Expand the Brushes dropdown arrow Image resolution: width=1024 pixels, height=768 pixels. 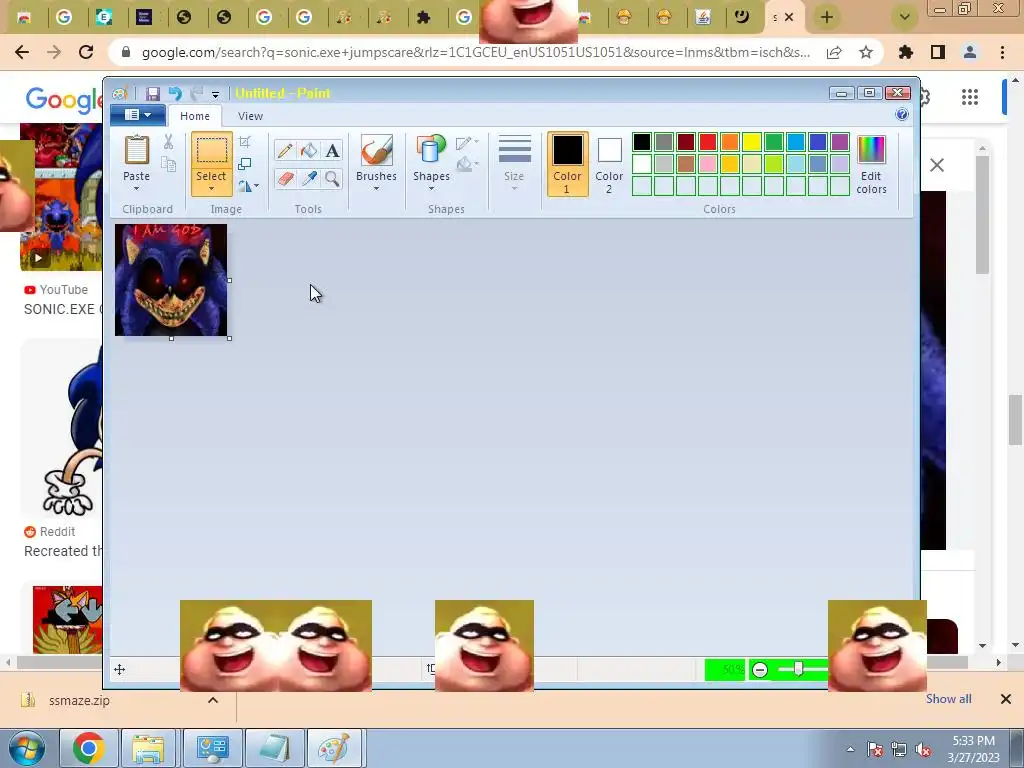[x=376, y=189]
